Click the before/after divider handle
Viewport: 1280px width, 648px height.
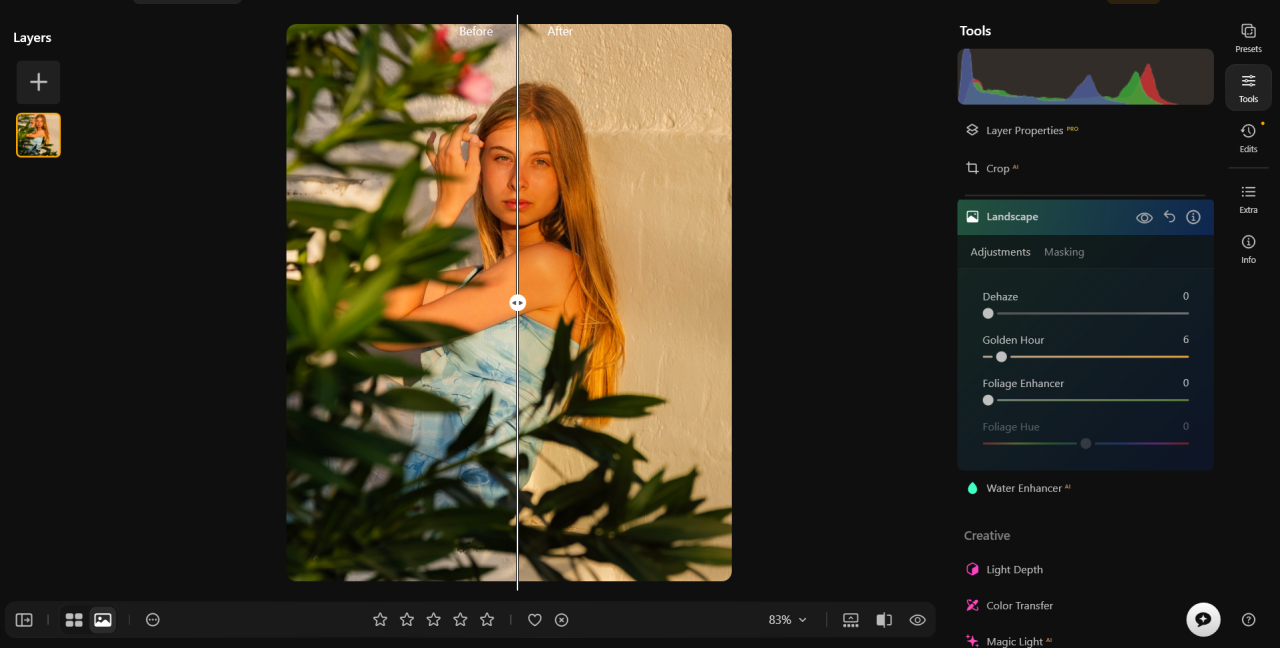[517, 302]
